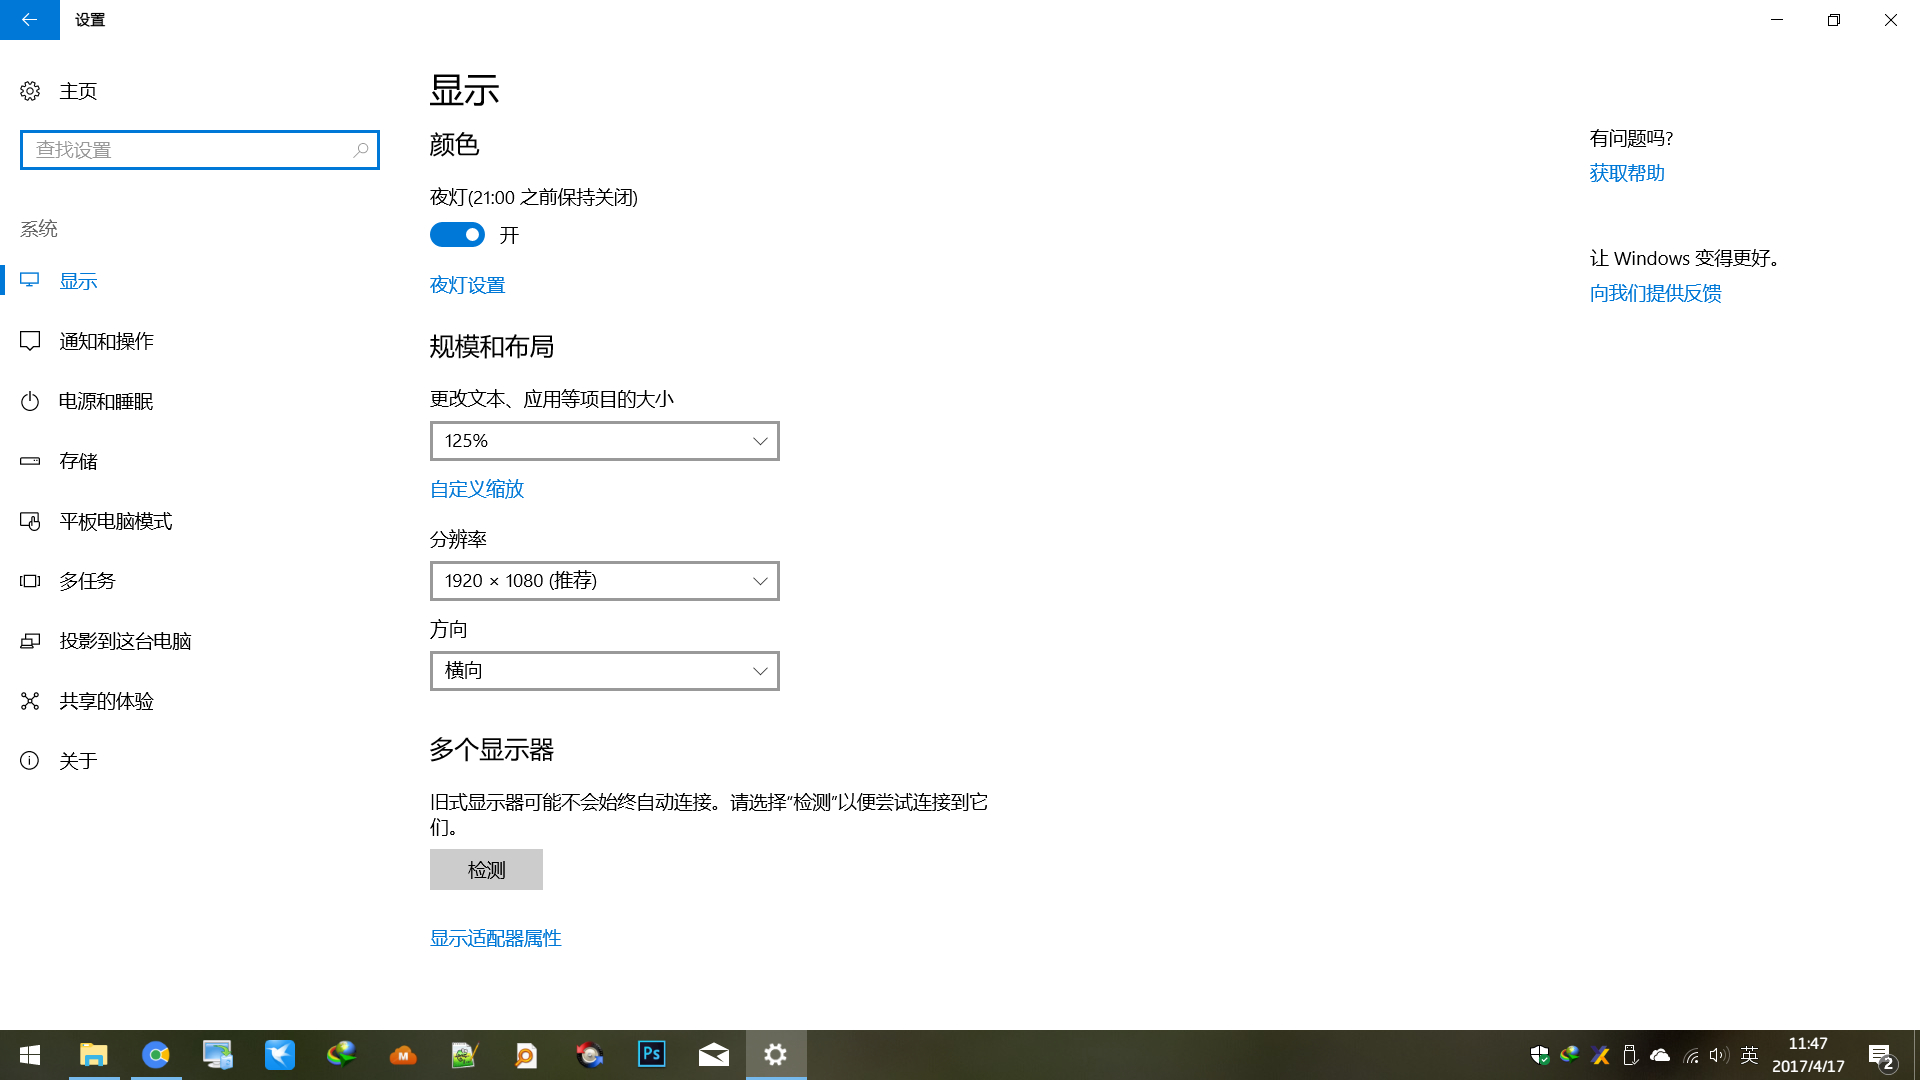Go to 通知和操作 settings page
Viewport: 1920px width, 1080px height.
click(x=105, y=341)
